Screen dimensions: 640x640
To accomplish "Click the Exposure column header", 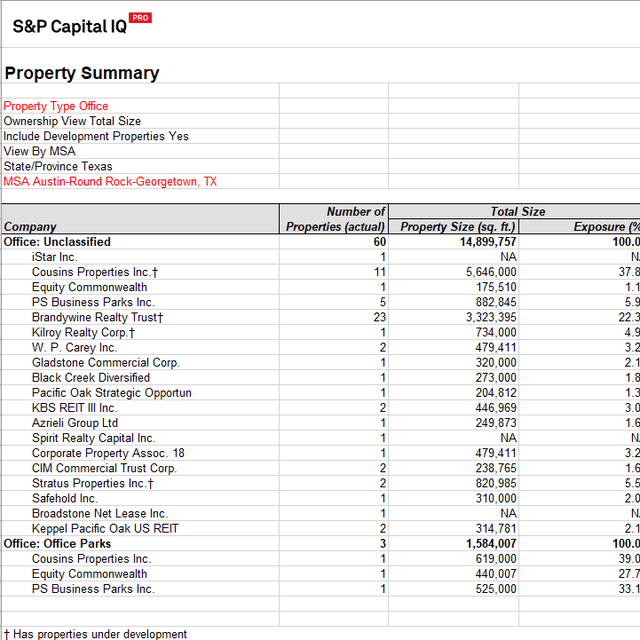I will [580, 227].
